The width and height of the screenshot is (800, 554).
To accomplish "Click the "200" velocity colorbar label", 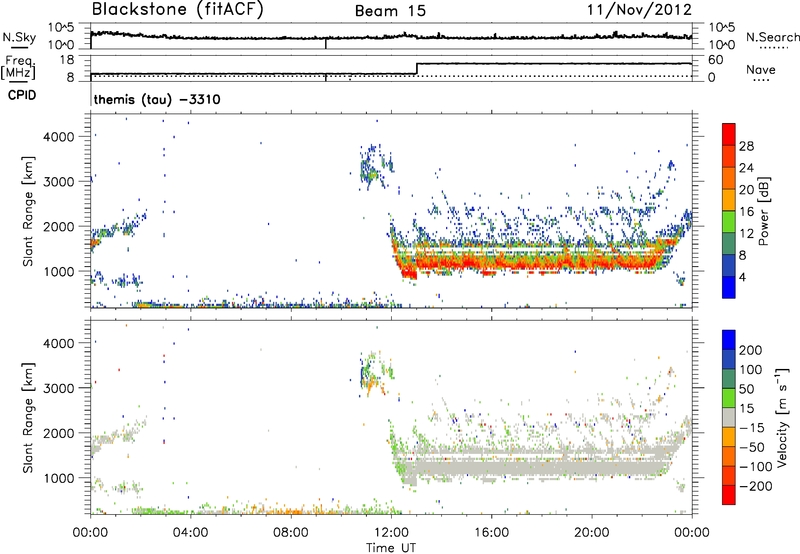I will pos(751,350).
